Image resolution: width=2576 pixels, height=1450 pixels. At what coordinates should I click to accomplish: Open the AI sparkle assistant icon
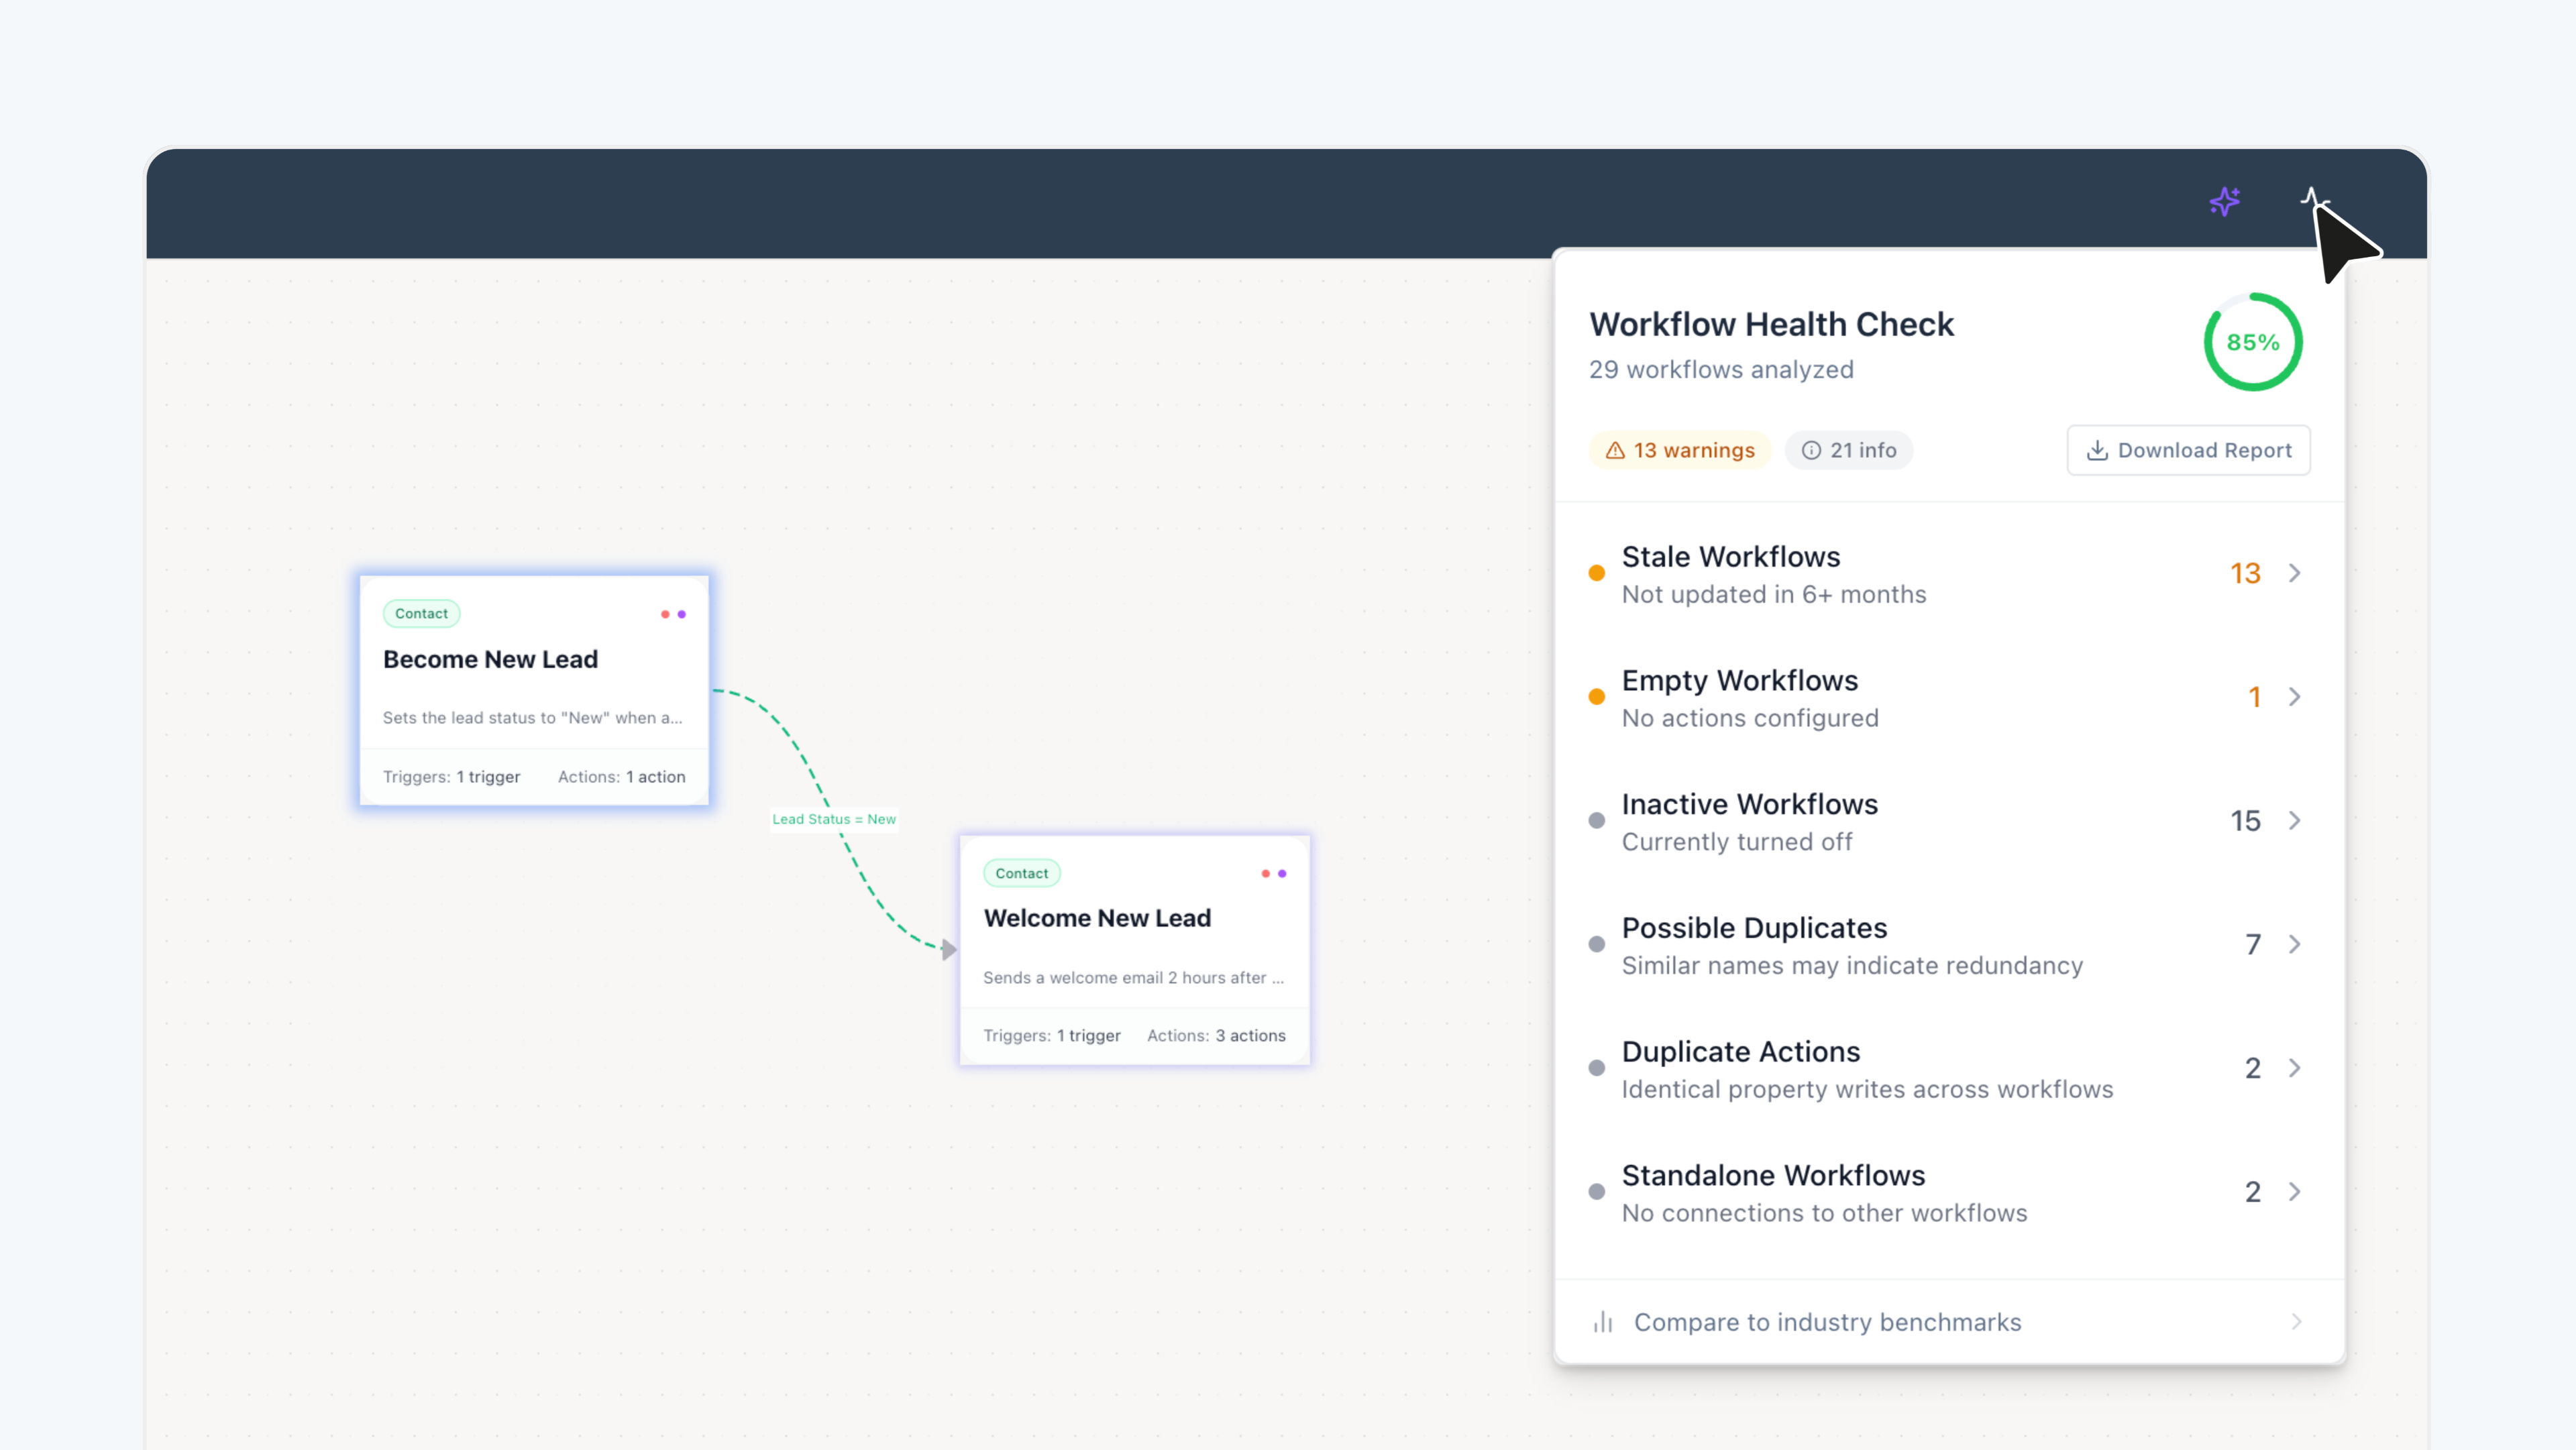click(2224, 202)
